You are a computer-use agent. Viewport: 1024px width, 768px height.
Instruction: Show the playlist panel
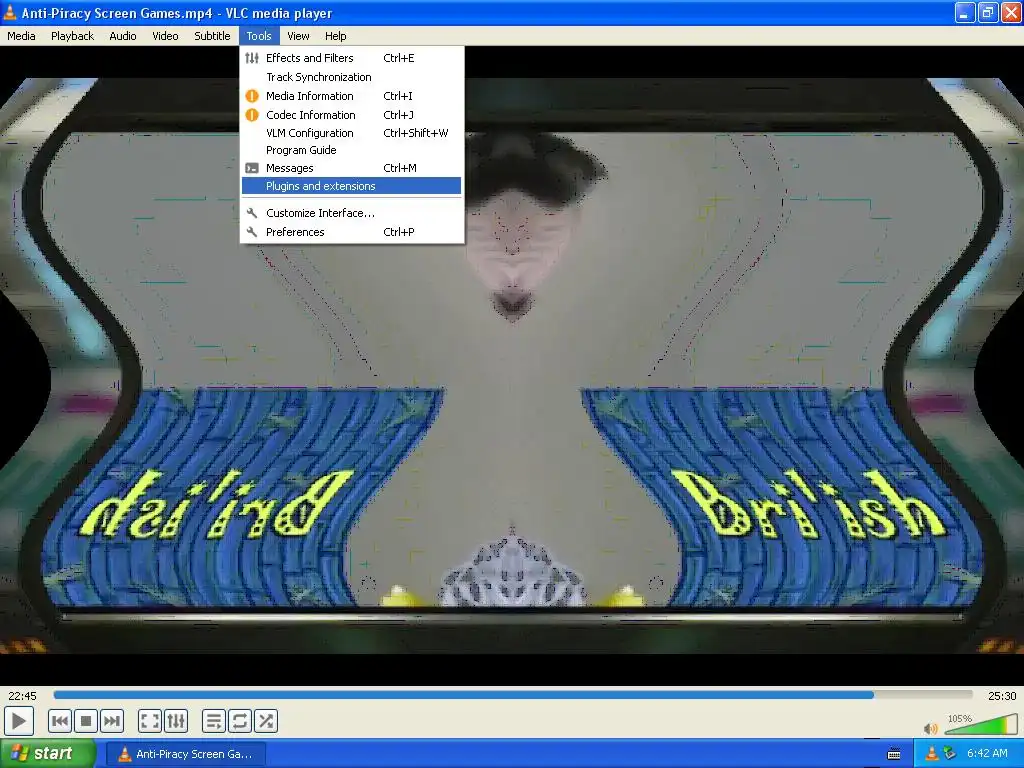214,722
